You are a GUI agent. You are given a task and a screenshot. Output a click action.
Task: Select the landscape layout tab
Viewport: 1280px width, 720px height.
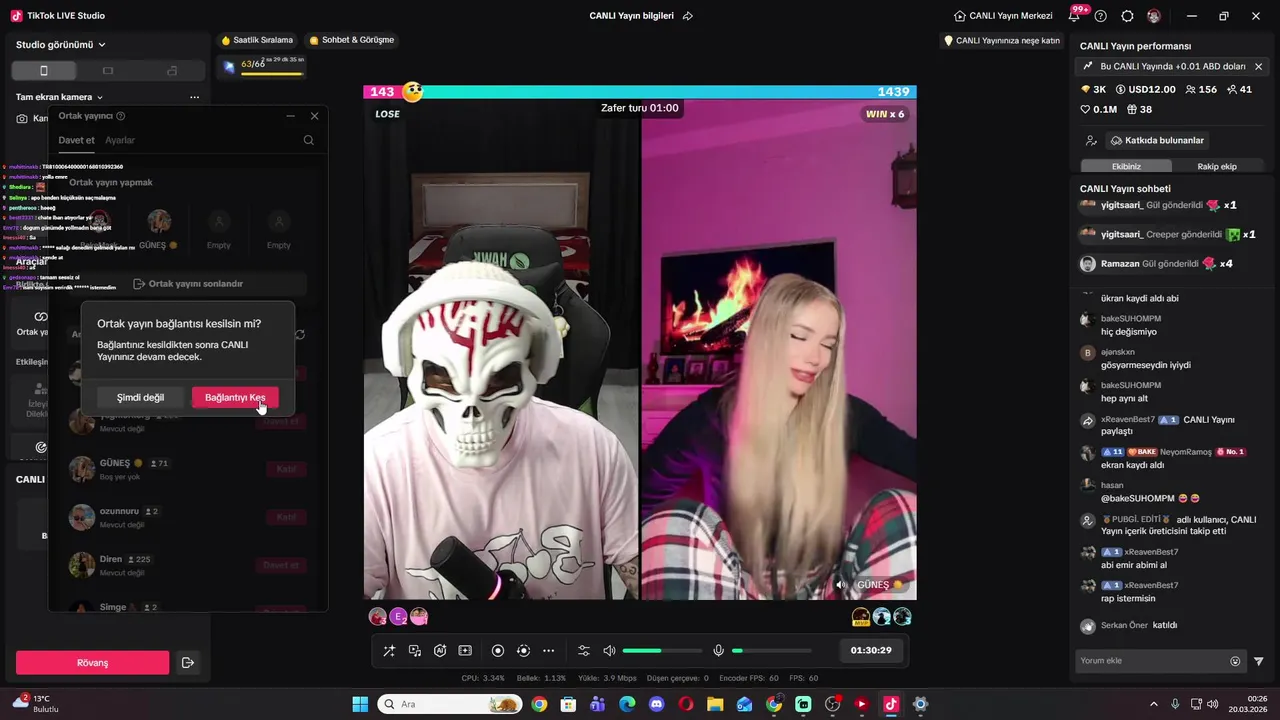pos(108,71)
